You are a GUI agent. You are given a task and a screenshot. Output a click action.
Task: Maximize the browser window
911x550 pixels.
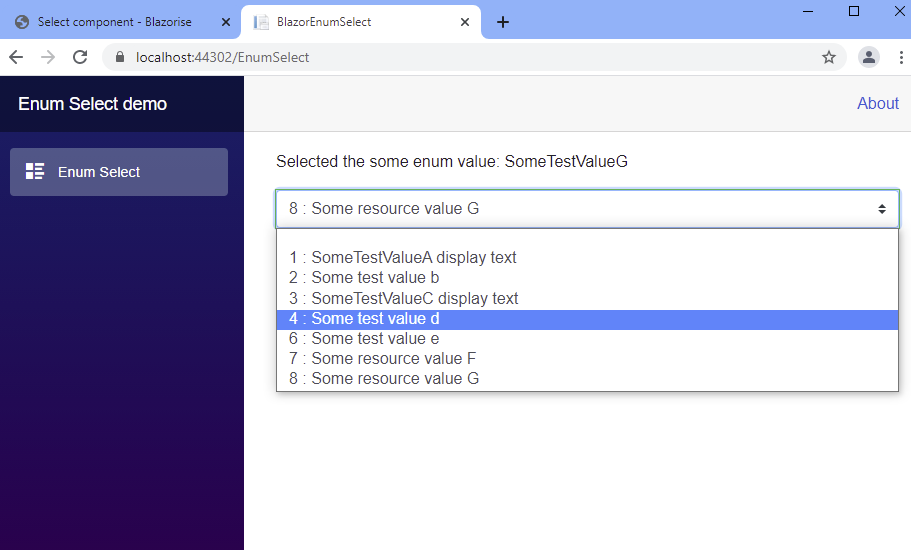pyautogui.click(x=854, y=11)
